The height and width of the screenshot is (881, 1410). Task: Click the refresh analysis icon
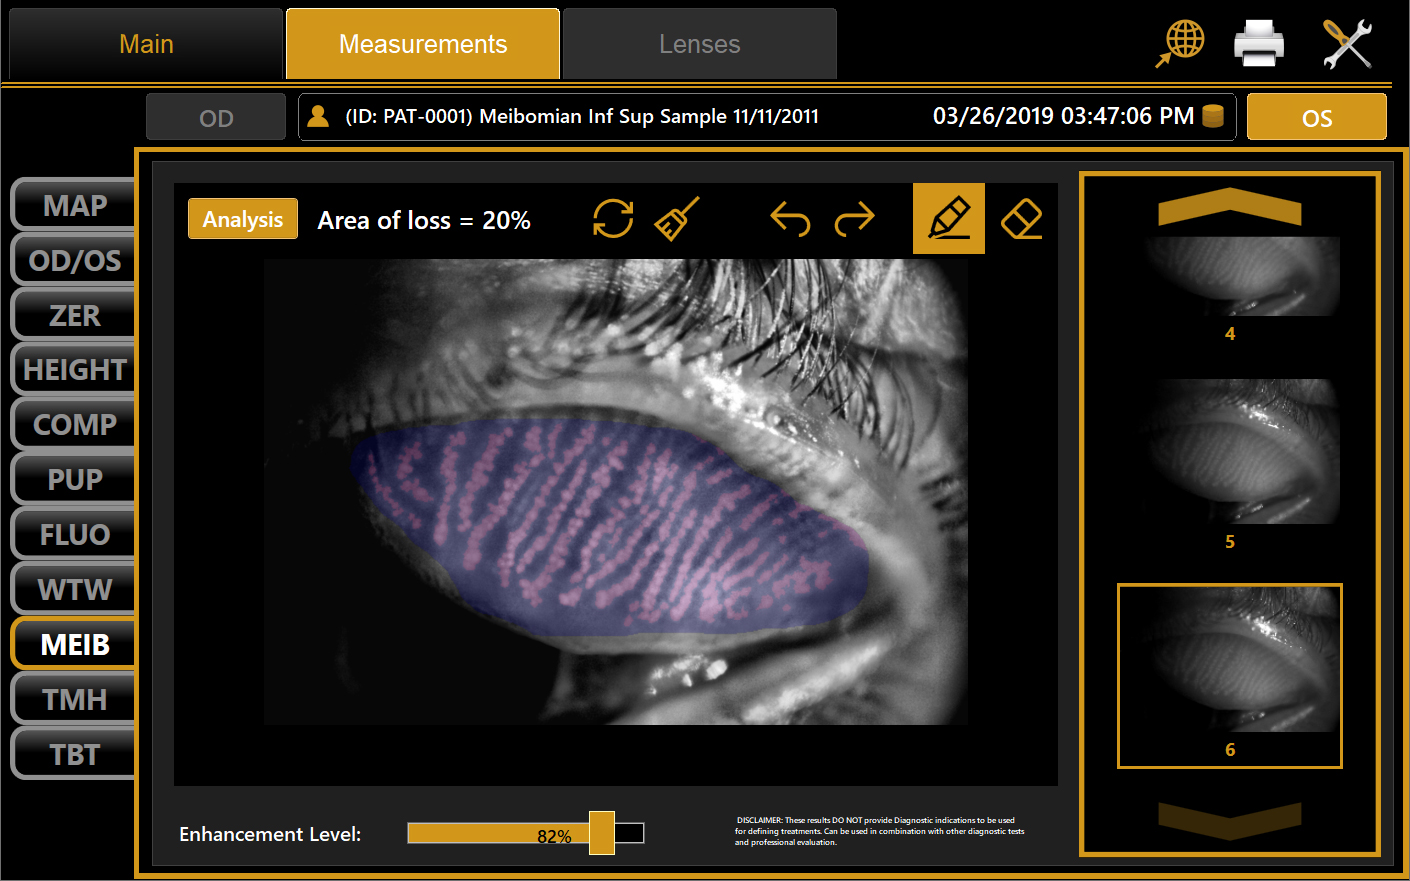(613, 218)
